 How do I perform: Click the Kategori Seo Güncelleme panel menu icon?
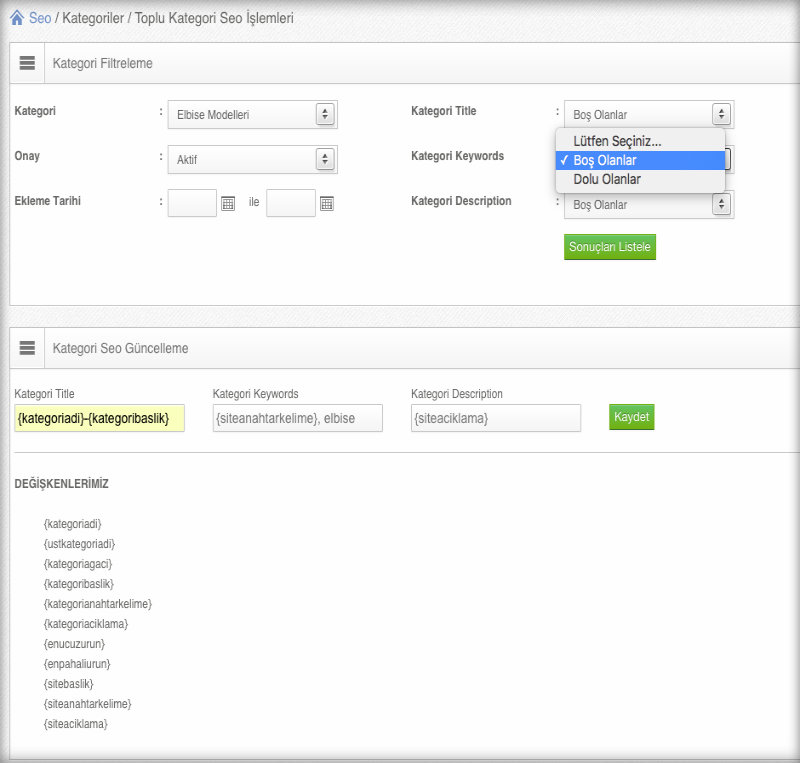point(28,348)
